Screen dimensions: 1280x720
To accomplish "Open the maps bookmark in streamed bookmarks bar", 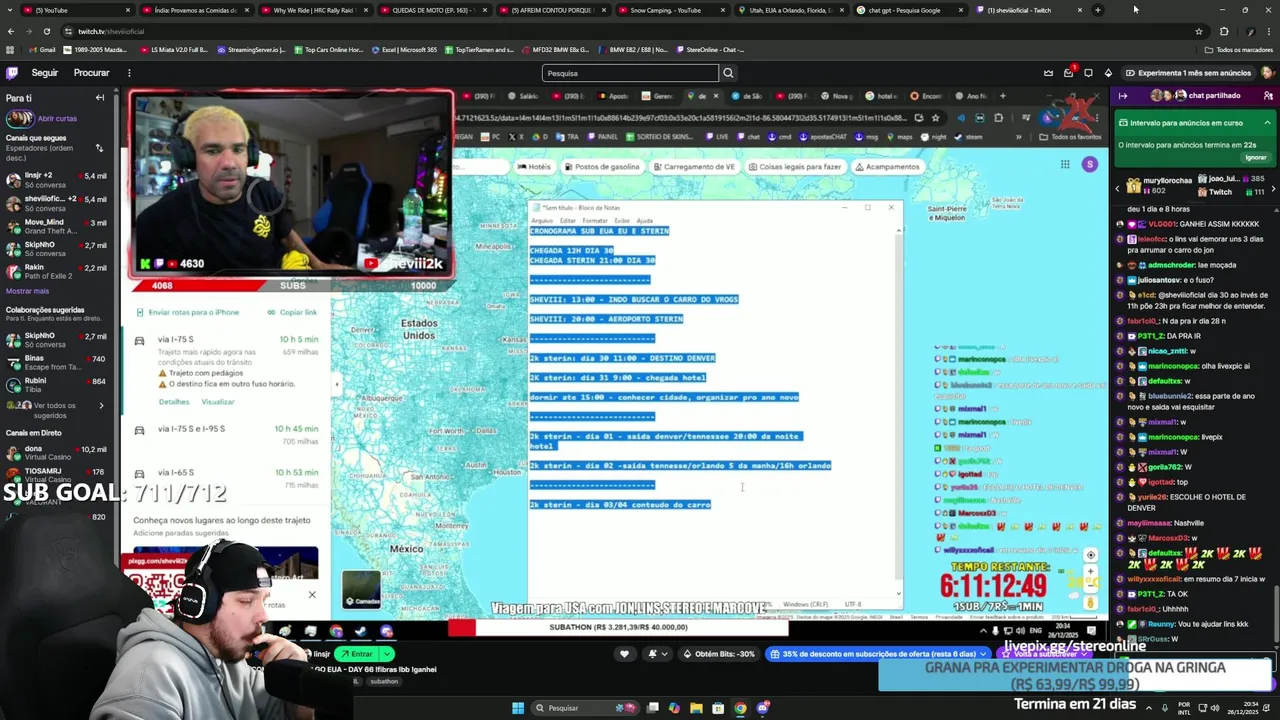I will pyautogui.click(x=901, y=137).
